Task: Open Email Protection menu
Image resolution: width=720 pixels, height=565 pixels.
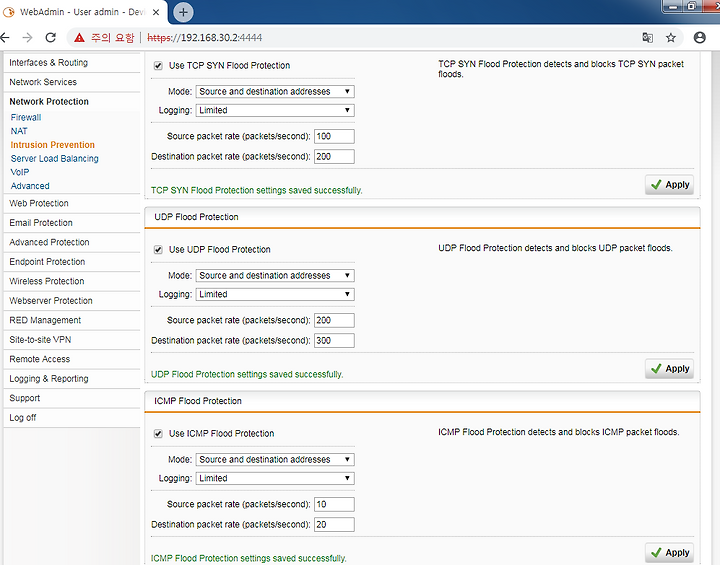Action: pyautogui.click(x=72, y=223)
